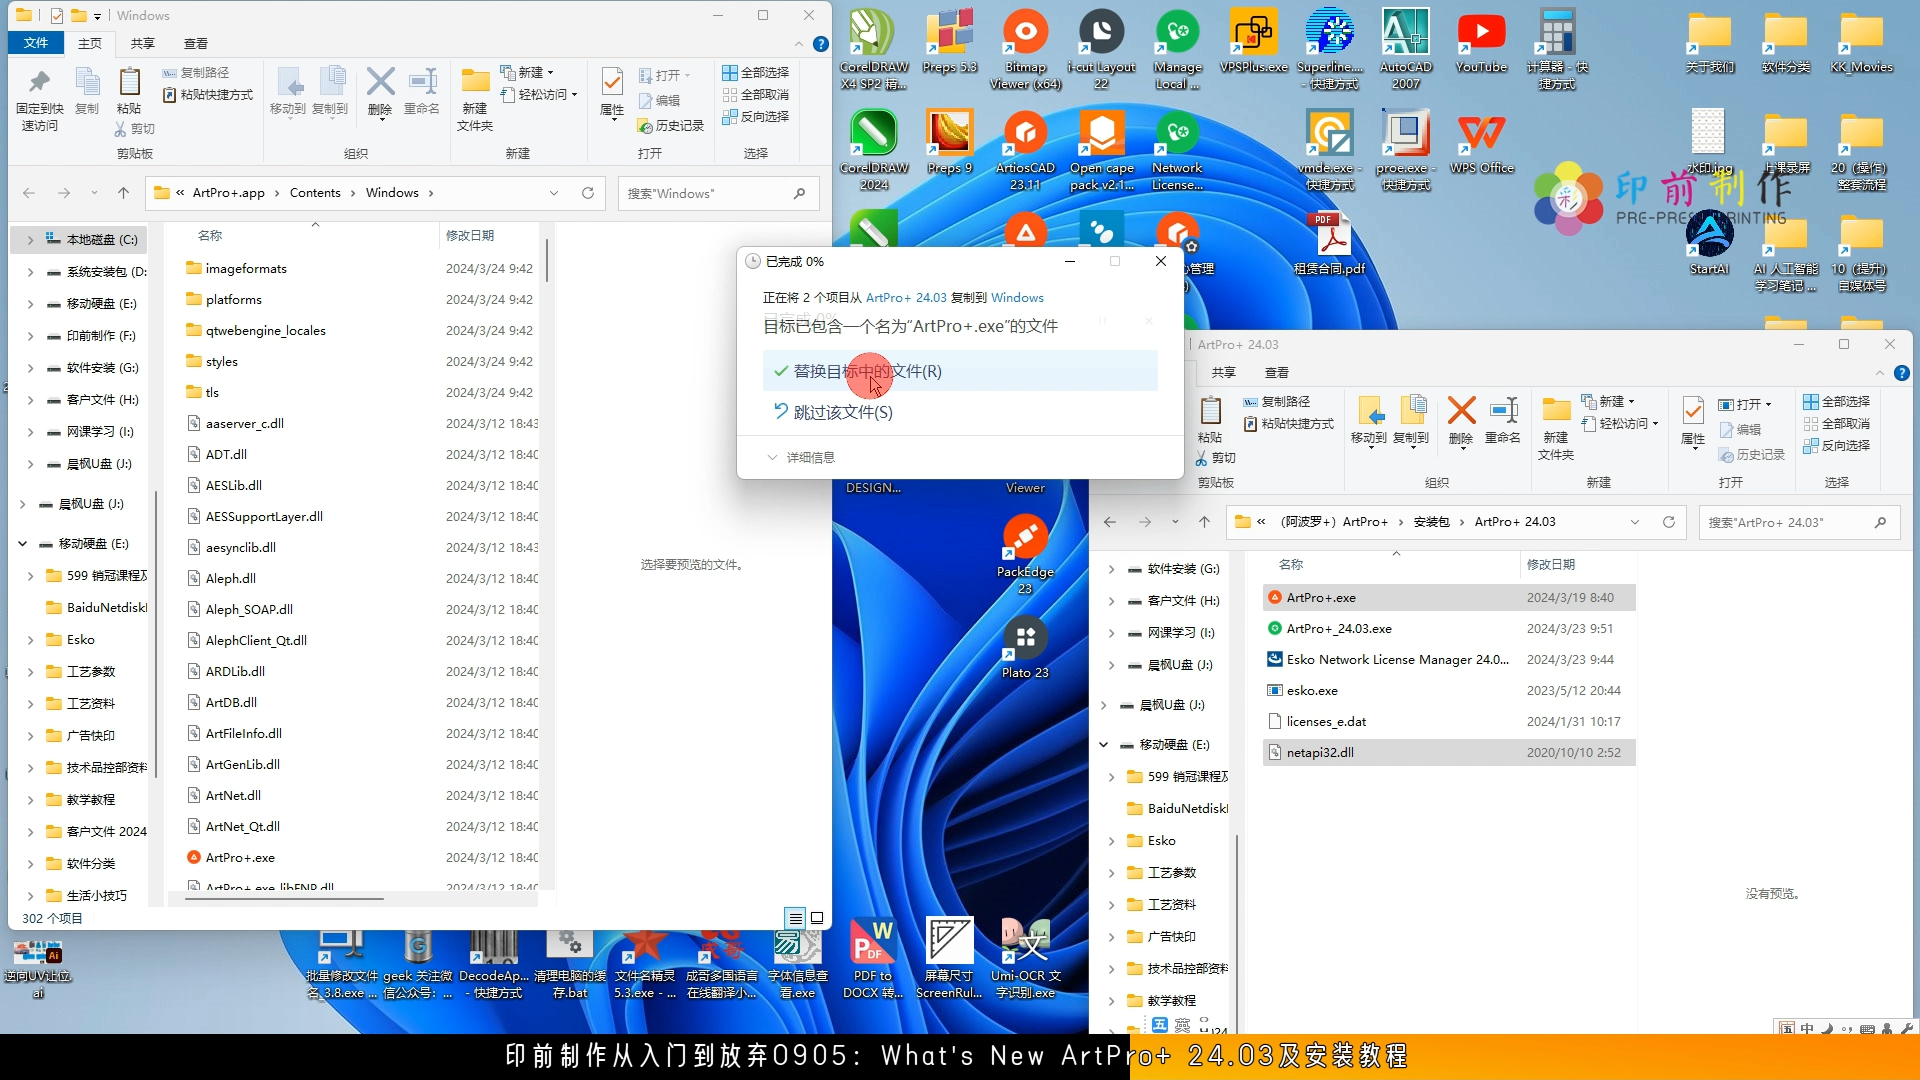This screenshot has height=1080, width=1920.
Task: Click Pin to Quick access icon
Action: (x=39, y=100)
